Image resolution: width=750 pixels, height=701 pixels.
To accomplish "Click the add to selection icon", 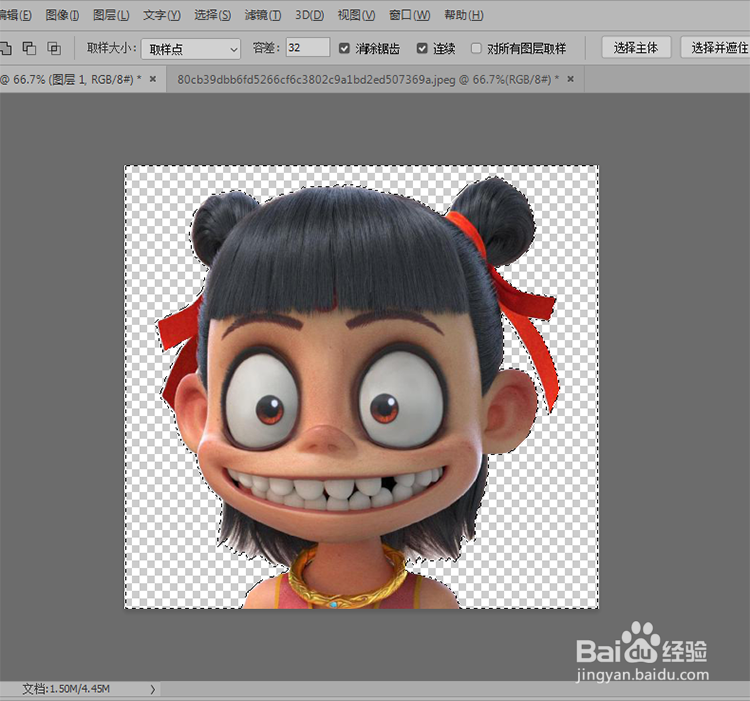I will [x=5, y=48].
